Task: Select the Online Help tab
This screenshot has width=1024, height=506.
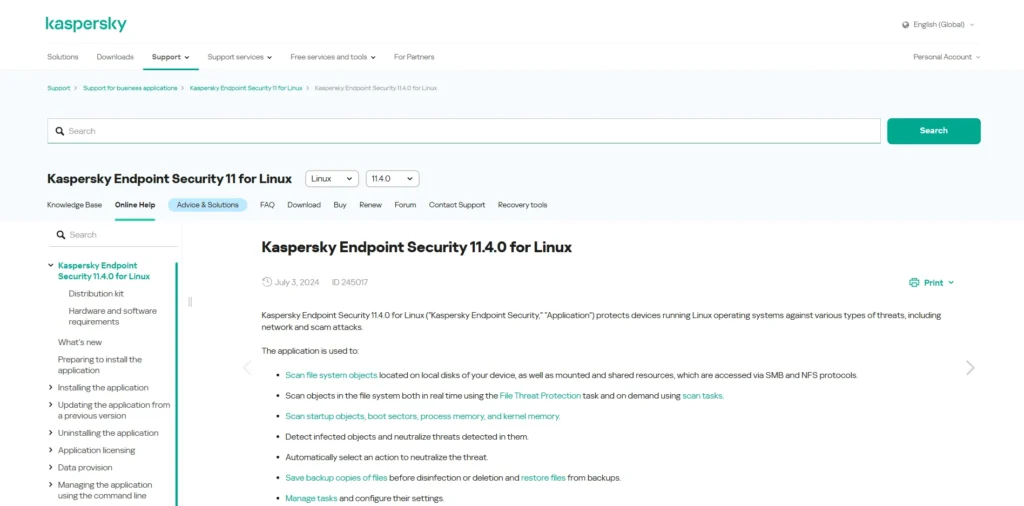Action: click(x=135, y=205)
